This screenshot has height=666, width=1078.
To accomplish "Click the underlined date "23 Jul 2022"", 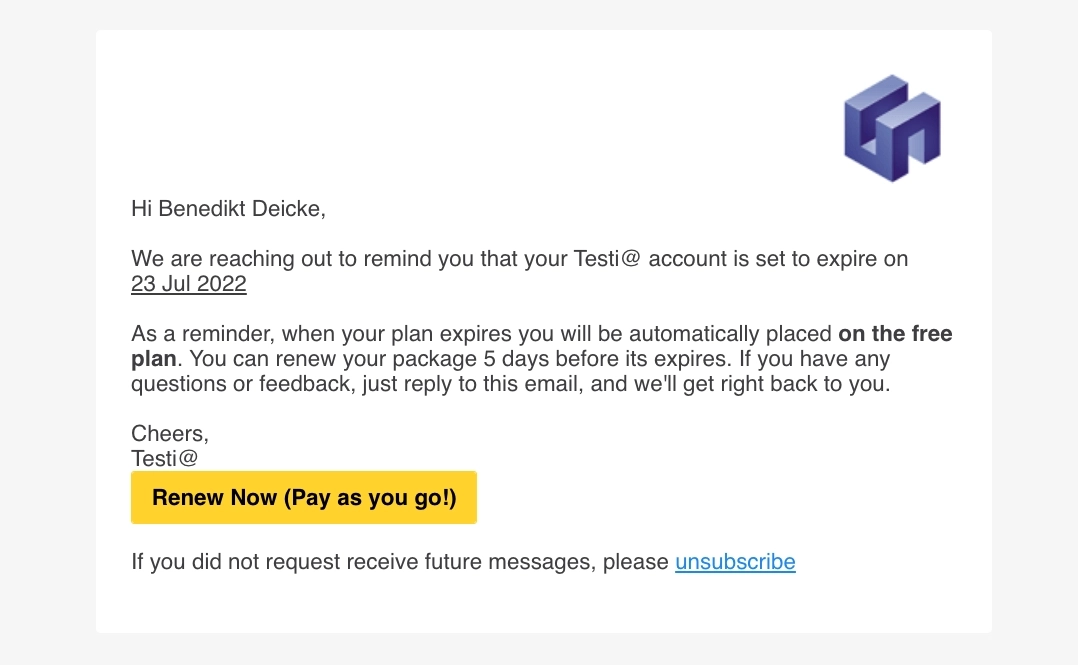I will pyautogui.click(x=188, y=284).
